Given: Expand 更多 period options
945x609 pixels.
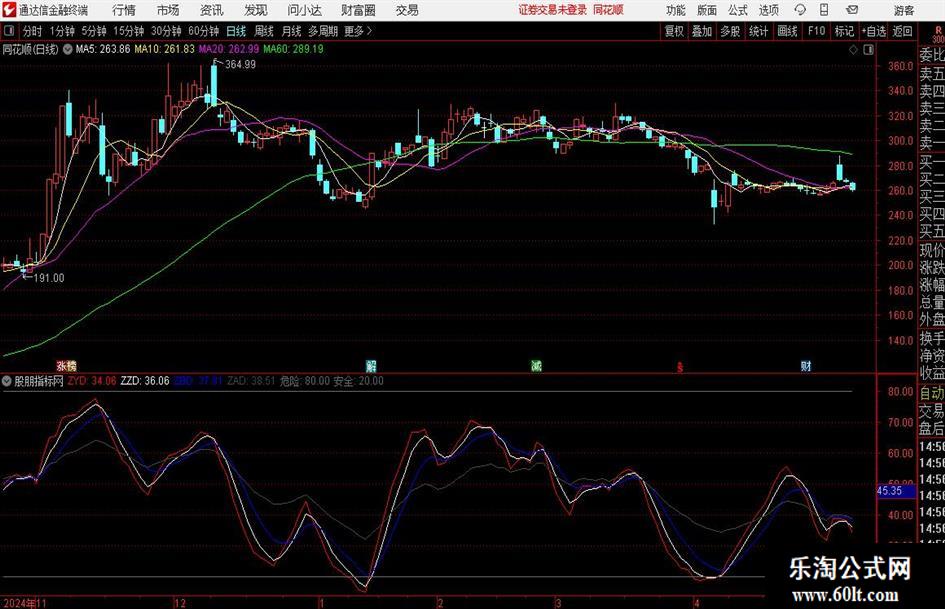Looking at the screenshot, I should coord(358,31).
